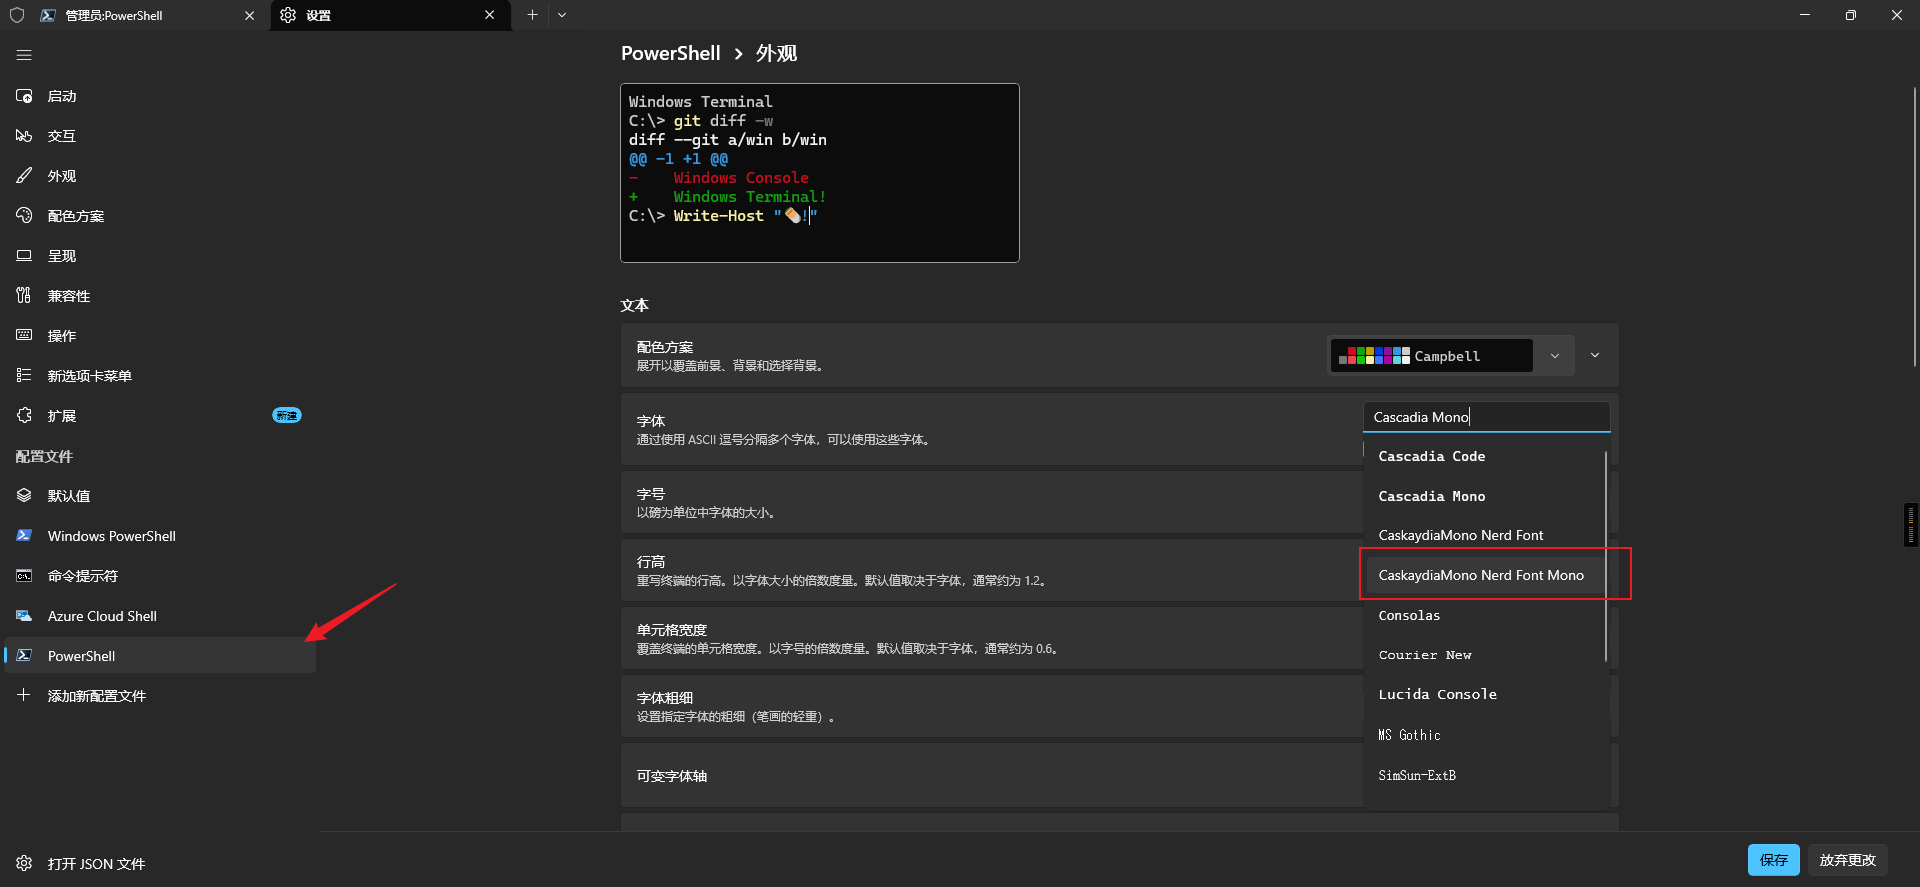Click the font name input field
This screenshot has width=1920, height=887.
point(1486,417)
